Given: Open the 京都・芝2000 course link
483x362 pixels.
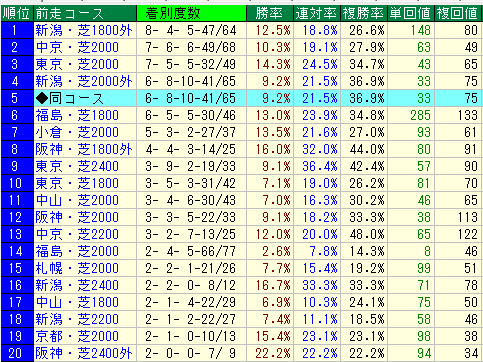Looking at the screenshot, I should 77,337.
